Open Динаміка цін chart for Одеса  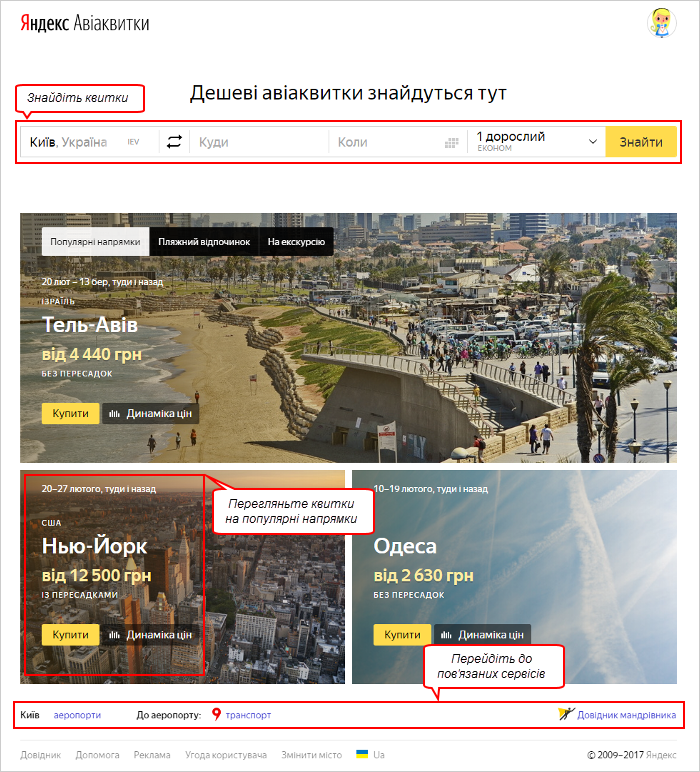coord(482,635)
